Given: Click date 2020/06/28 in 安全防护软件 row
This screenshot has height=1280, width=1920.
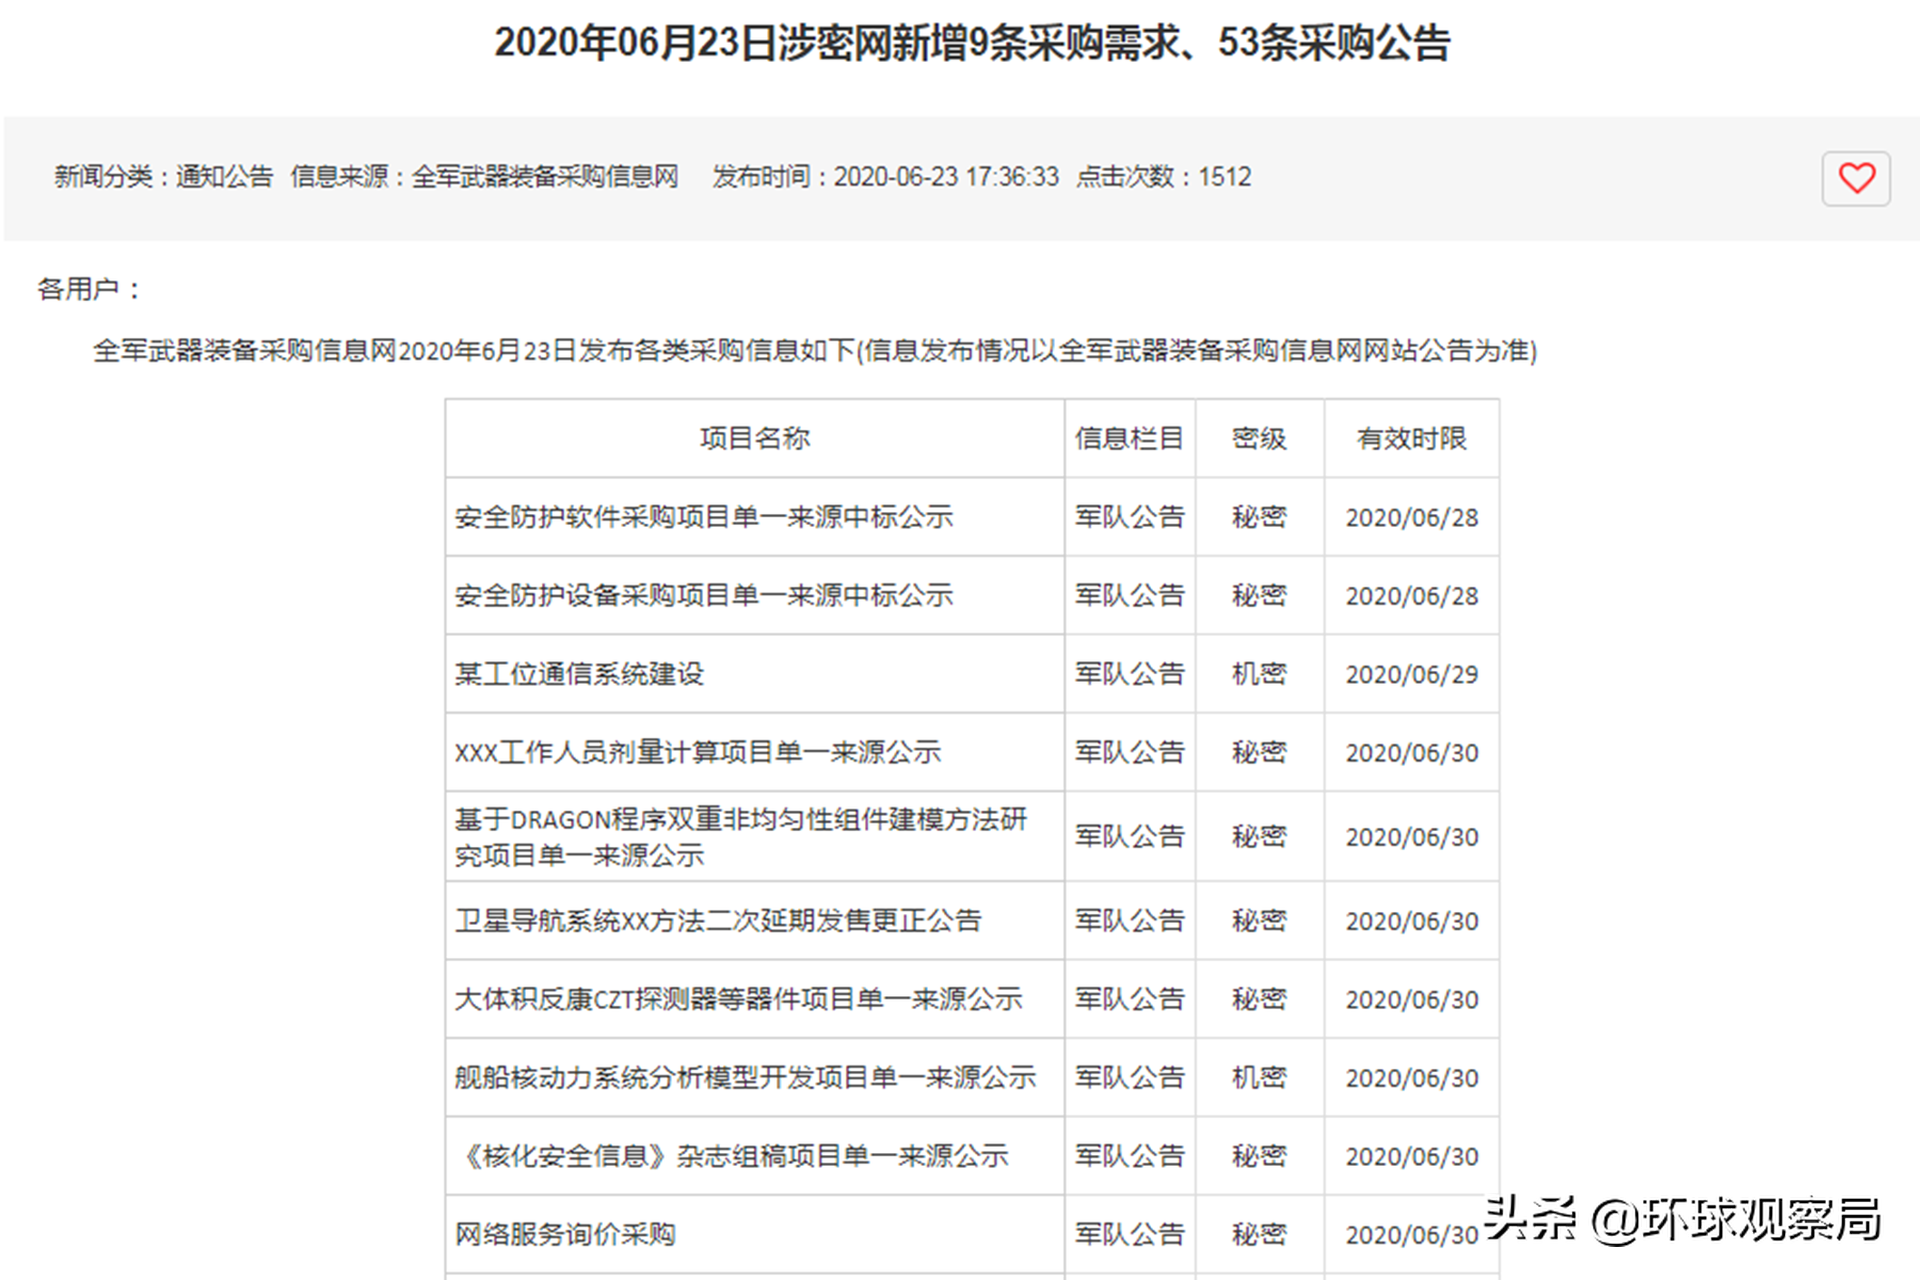Looking at the screenshot, I should pyautogui.click(x=1412, y=518).
